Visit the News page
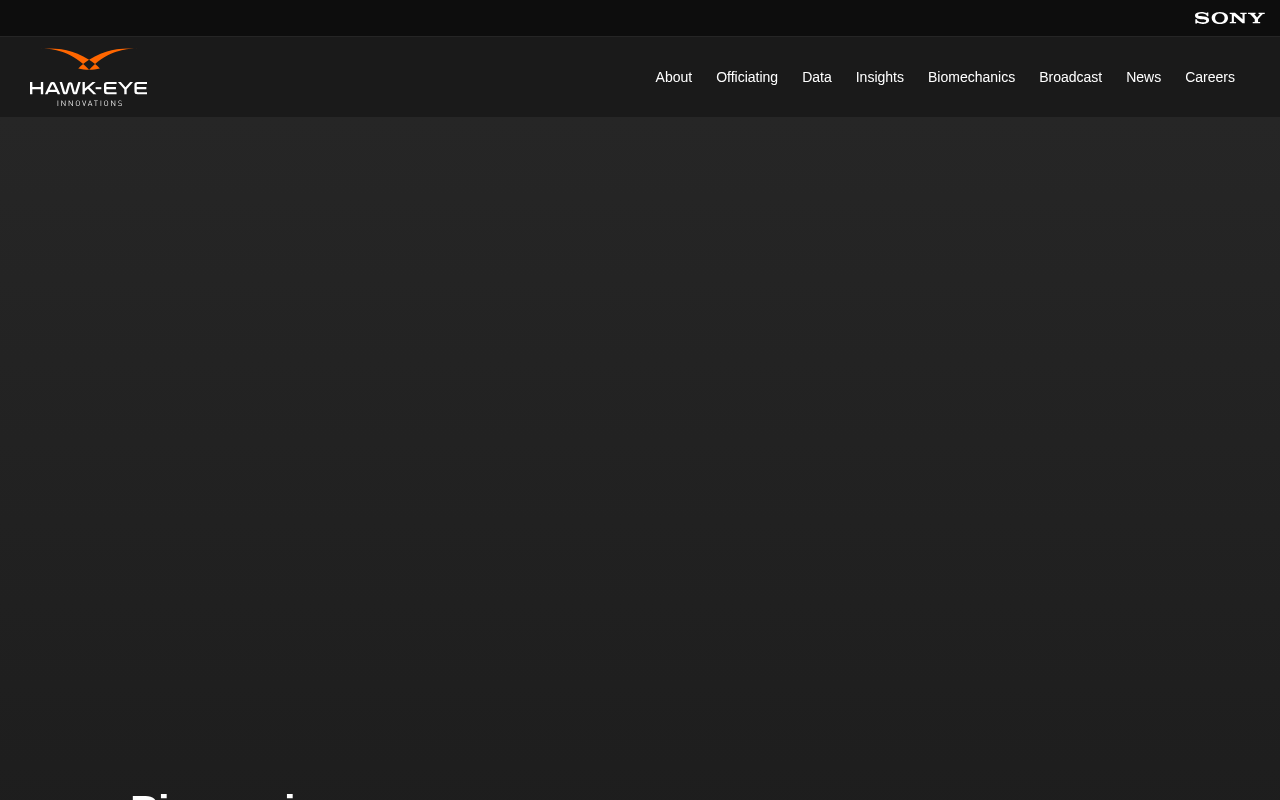 pos(1143,77)
